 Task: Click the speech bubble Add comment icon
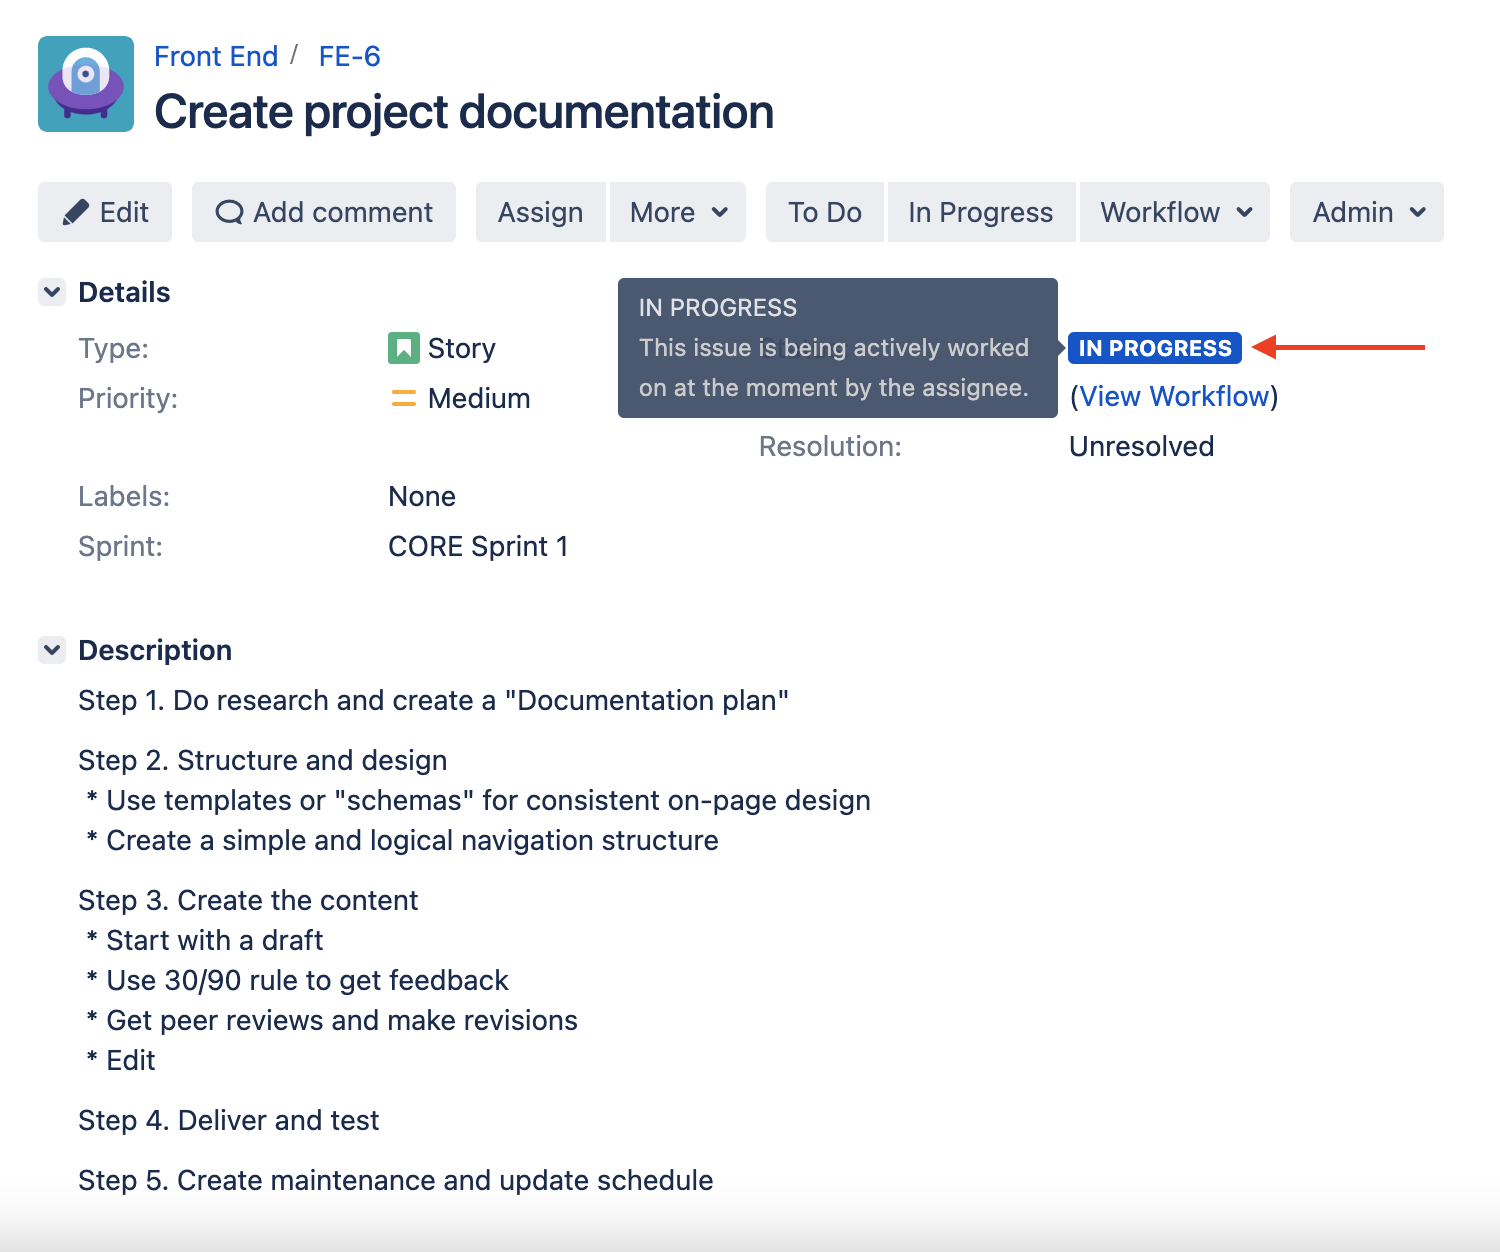pyautogui.click(x=229, y=212)
